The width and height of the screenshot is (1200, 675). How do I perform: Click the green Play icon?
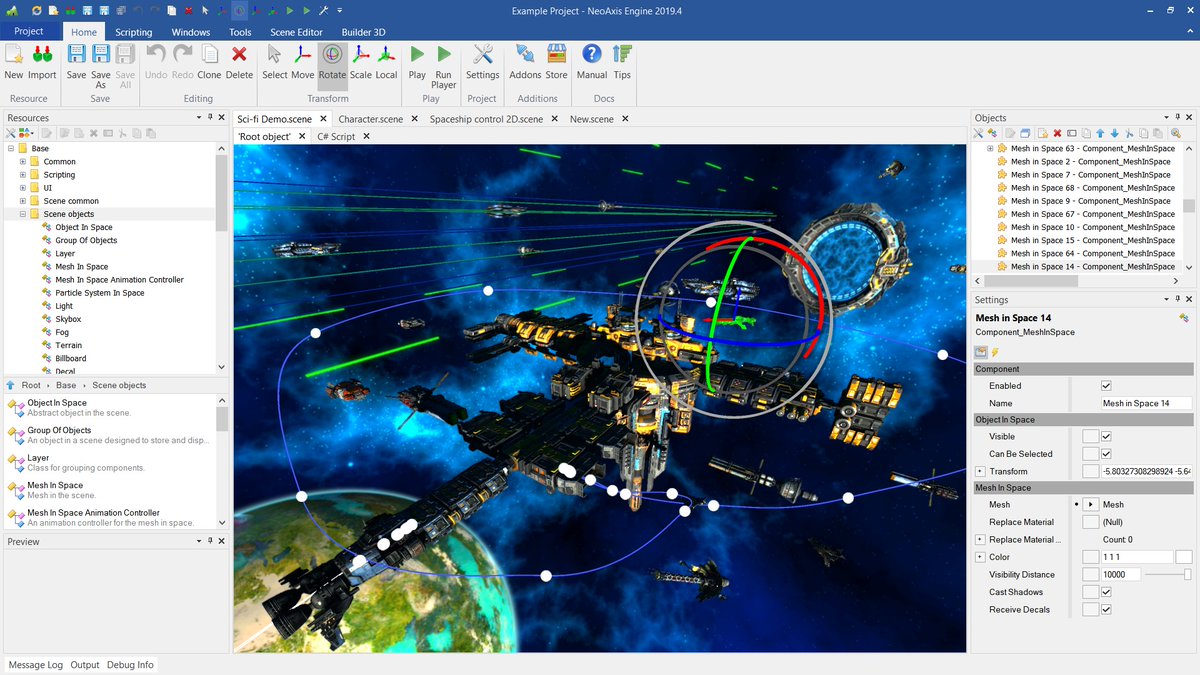point(417,55)
